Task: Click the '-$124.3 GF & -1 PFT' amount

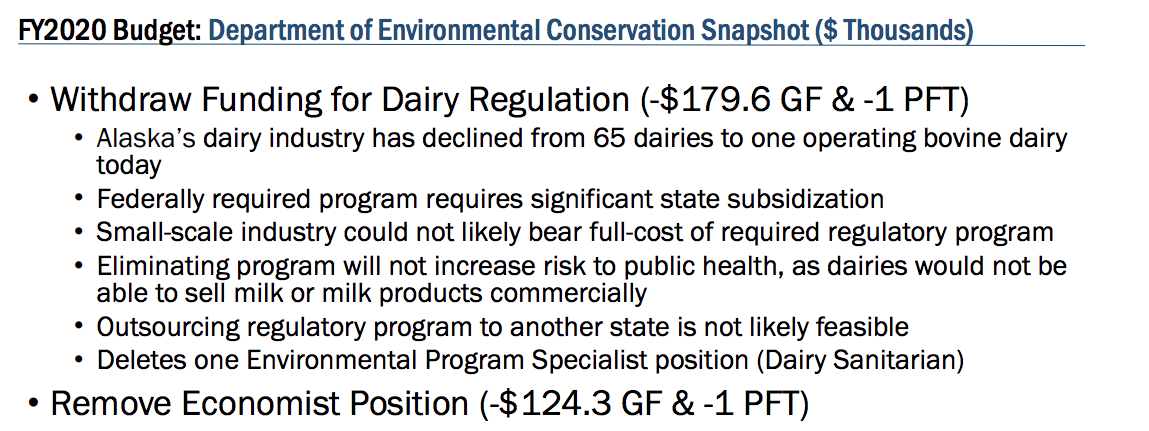Action: pos(646,405)
